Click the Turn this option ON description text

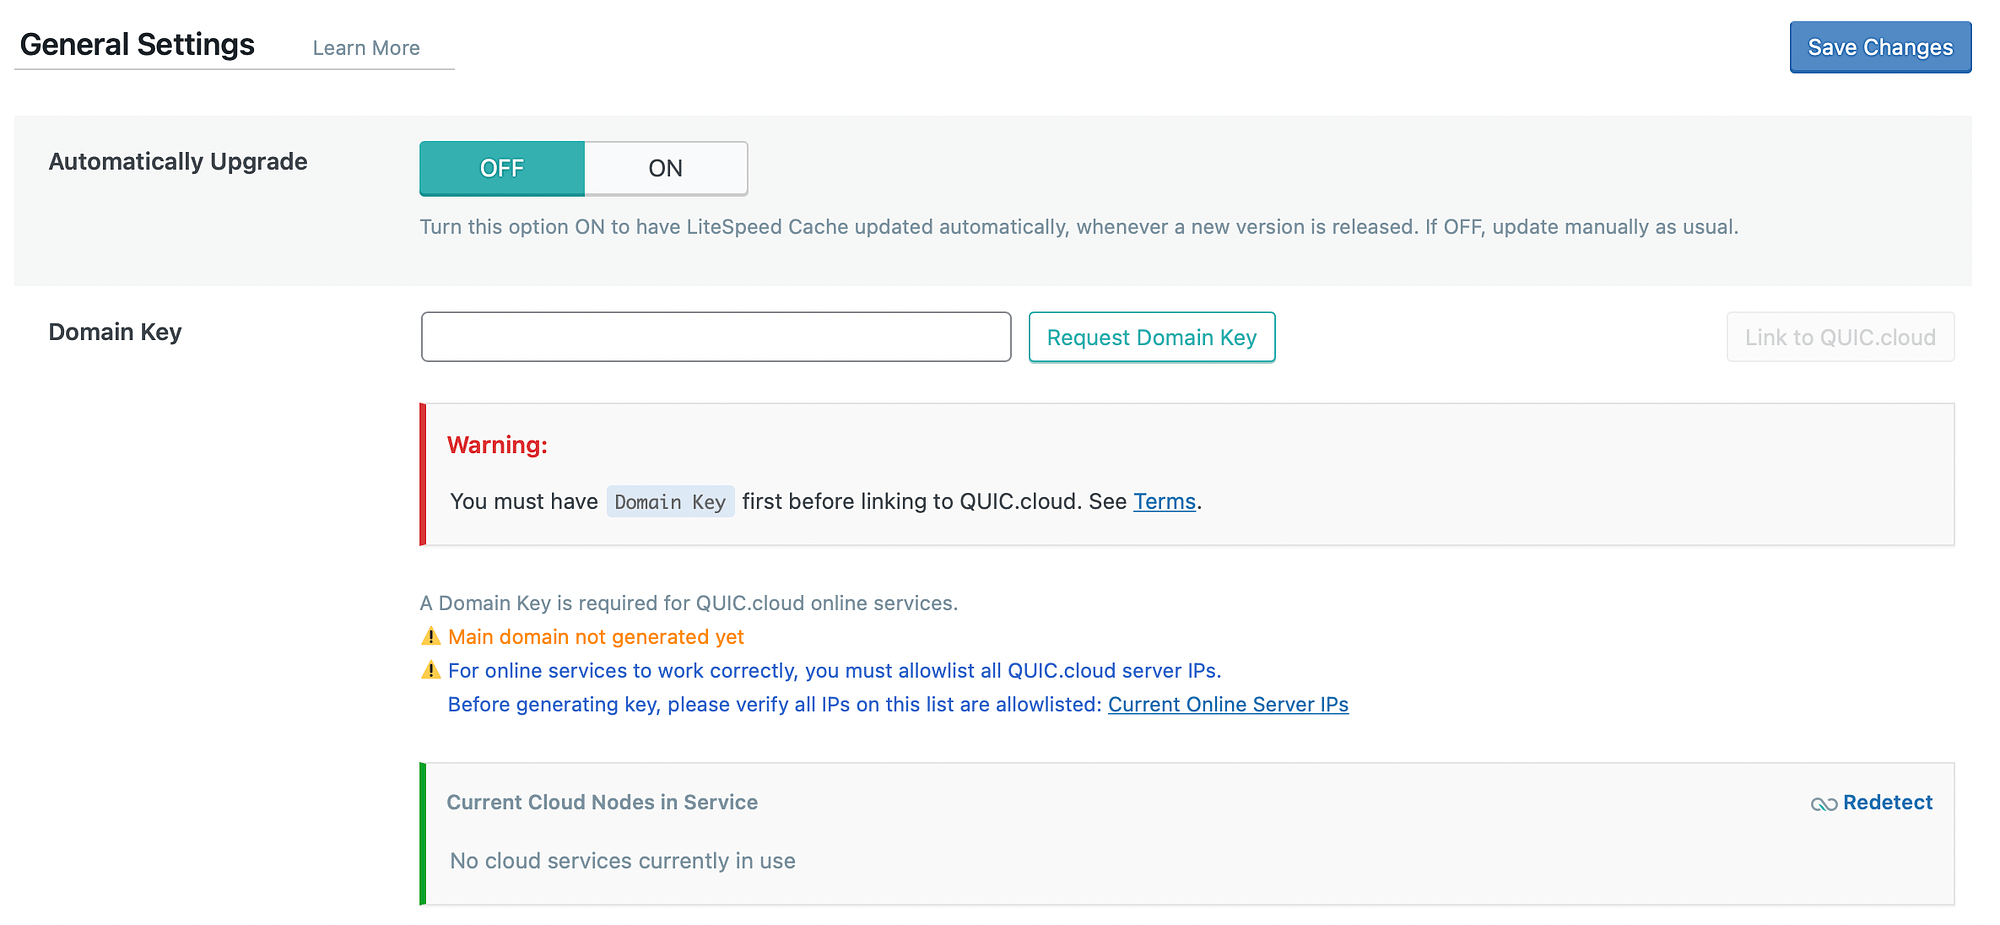[x=1079, y=227]
